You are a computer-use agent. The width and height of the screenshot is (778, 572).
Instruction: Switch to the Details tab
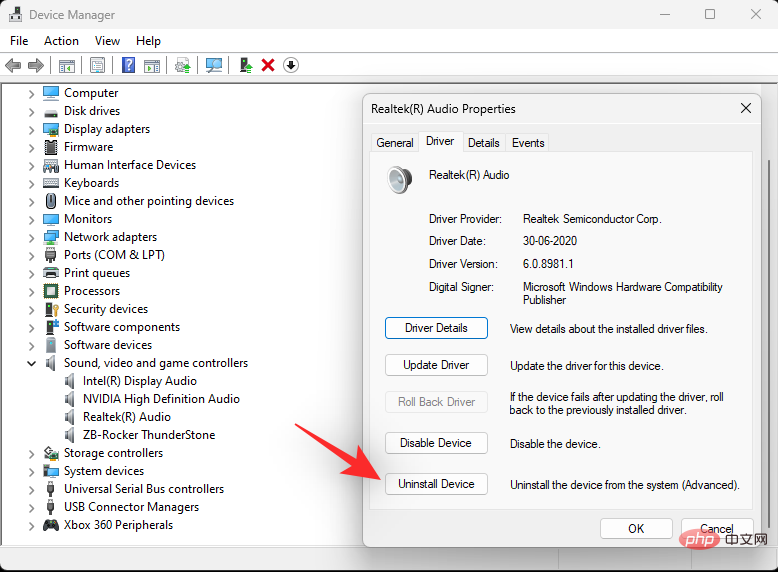point(484,143)
